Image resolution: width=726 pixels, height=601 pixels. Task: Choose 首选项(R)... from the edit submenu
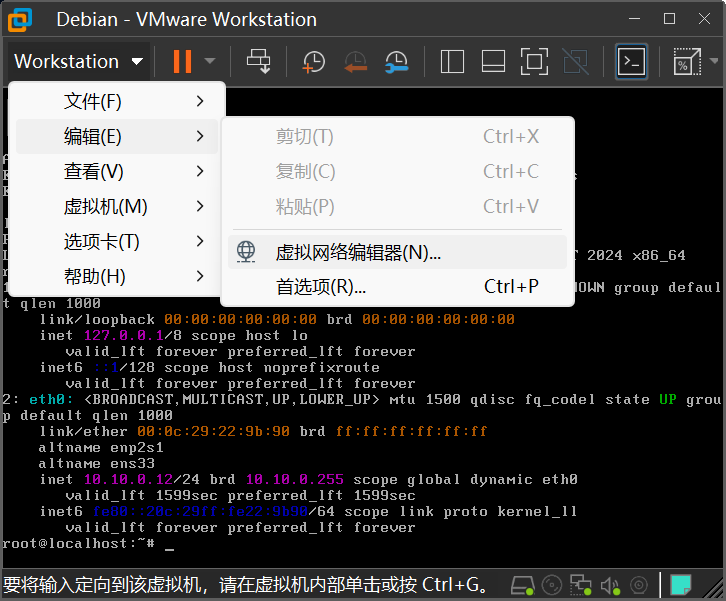click(x=320, y=287)
